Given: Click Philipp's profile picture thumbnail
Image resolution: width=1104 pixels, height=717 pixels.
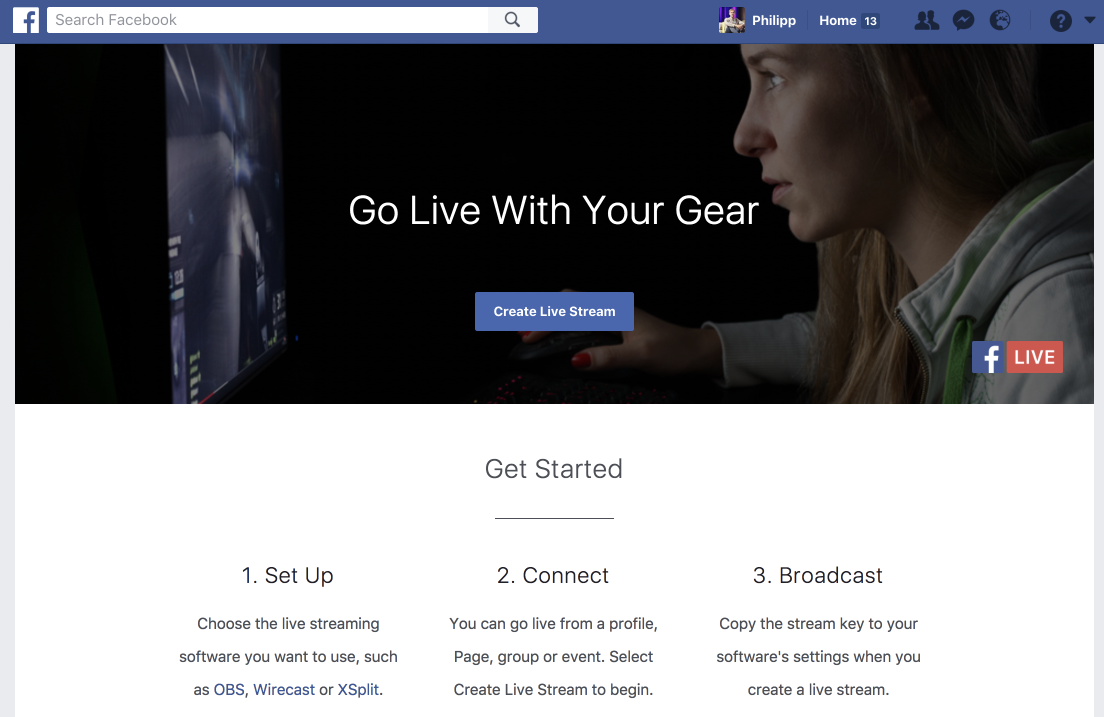Looking at the screenshot, I should pyautogui.click(x=732, y=20).
